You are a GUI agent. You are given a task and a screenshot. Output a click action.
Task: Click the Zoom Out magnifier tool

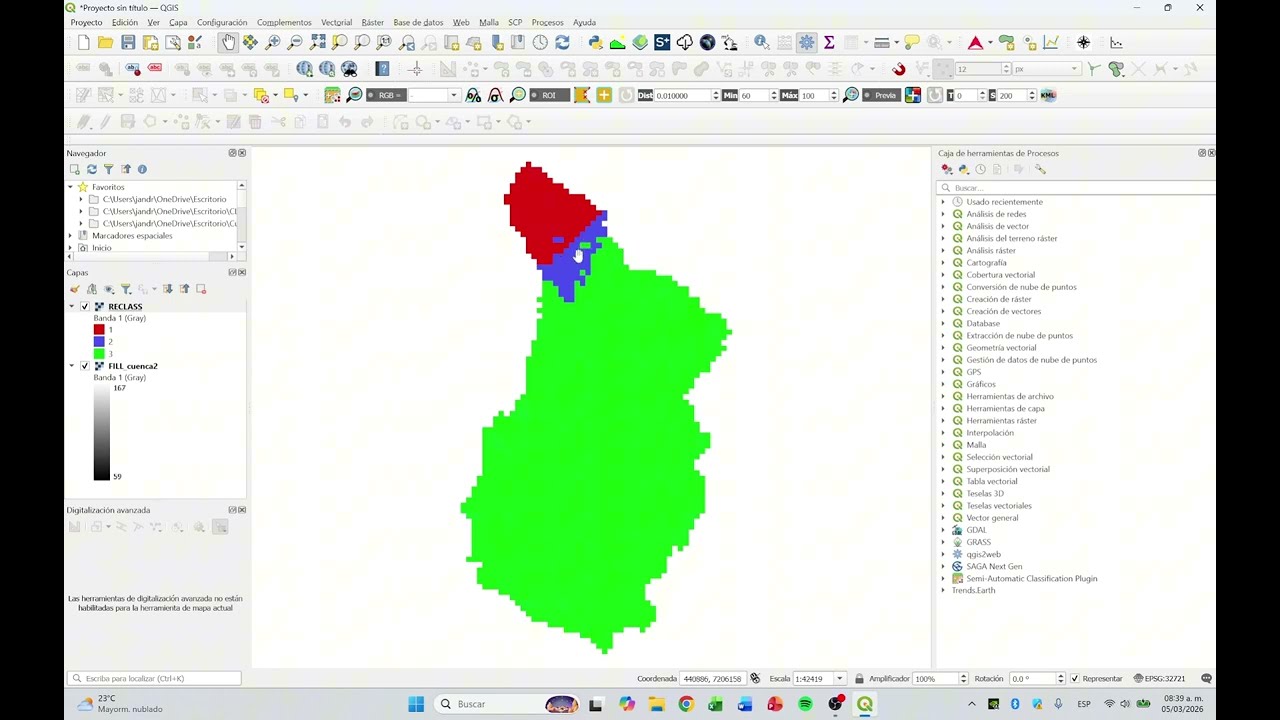295,42
